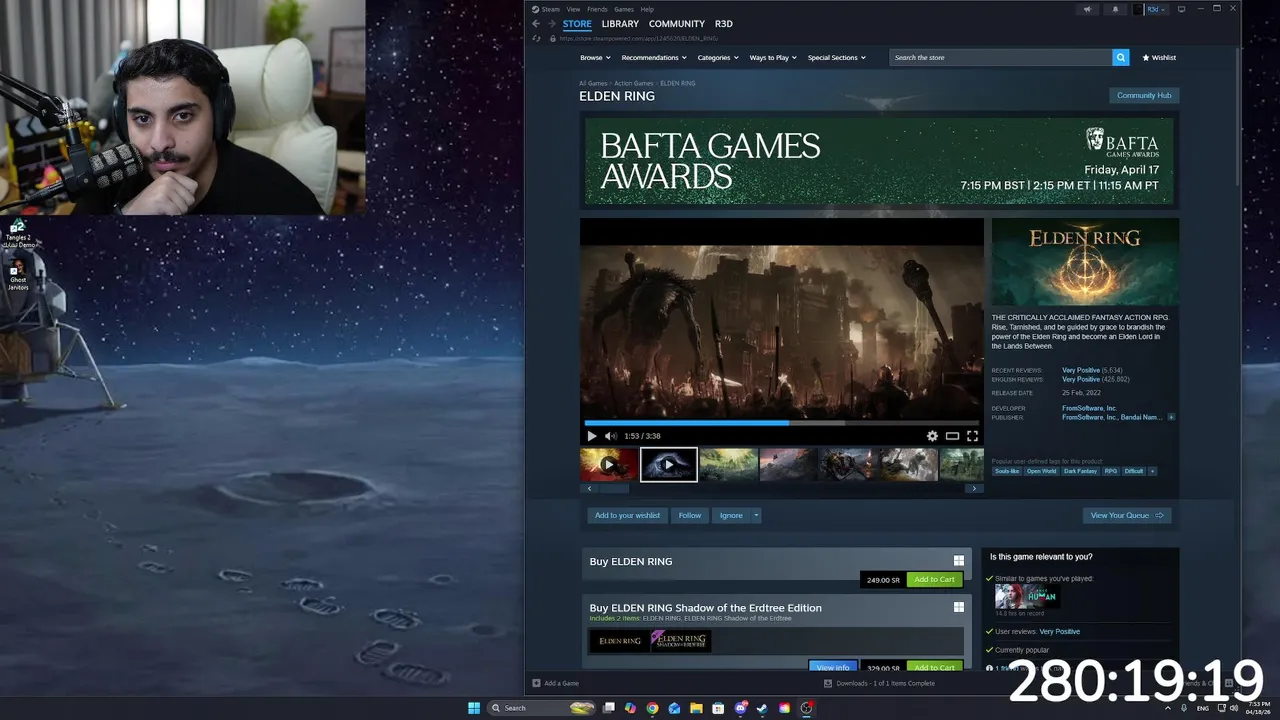The image size is (1280, 720).
Task: Switch to Big Picture mode monitor icon
Action: pos(1181,9)
